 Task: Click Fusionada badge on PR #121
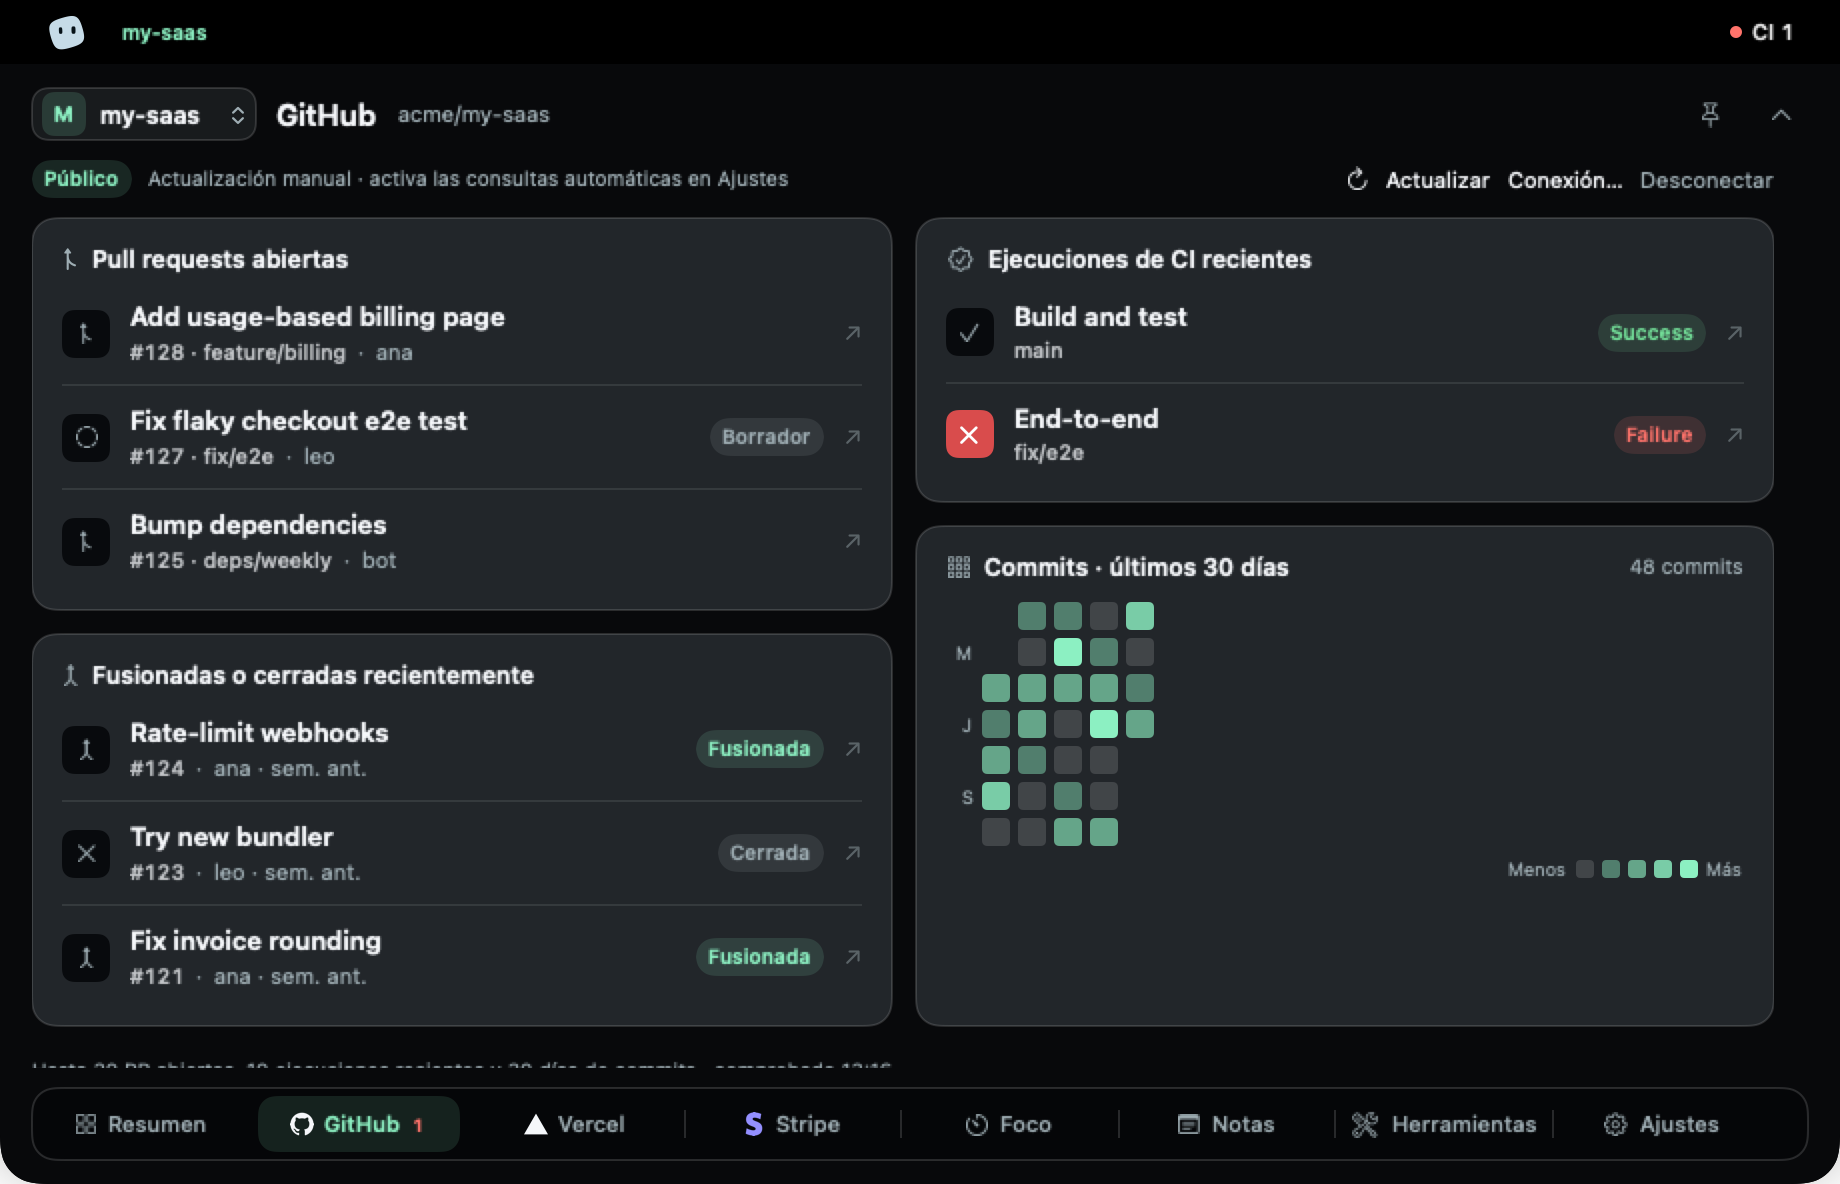click(x=759, y=957)
